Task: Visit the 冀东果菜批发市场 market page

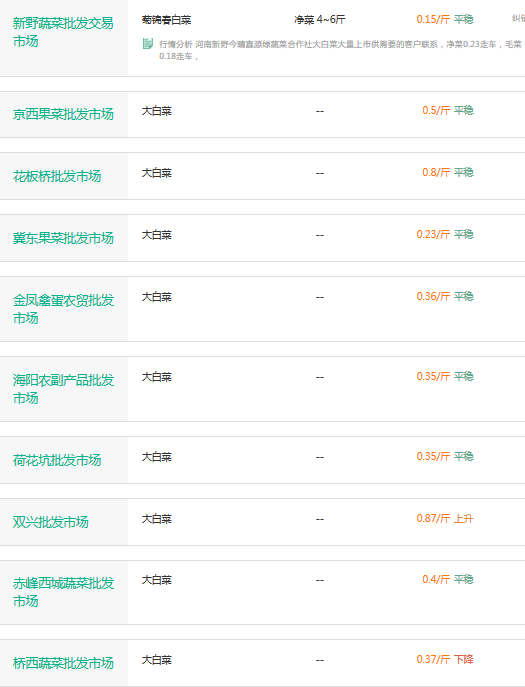Action: [63, 238]
